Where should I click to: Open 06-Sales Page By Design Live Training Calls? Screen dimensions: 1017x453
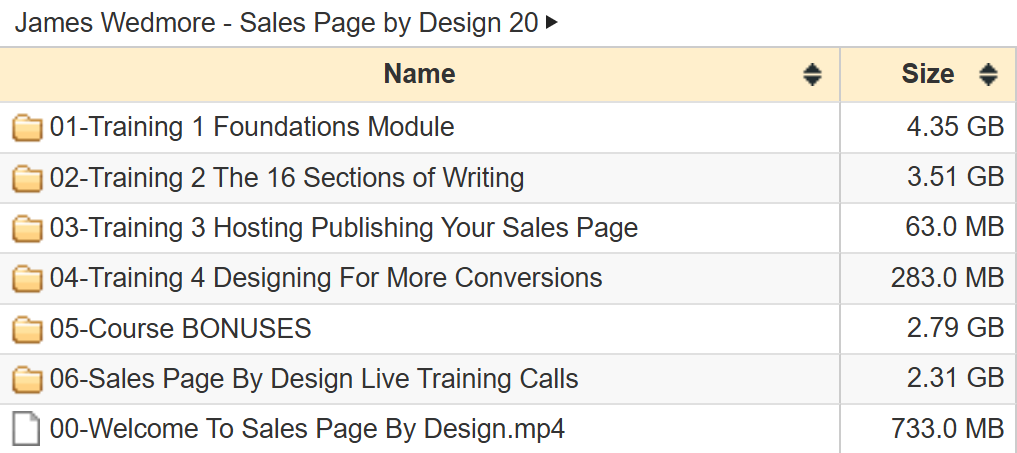tap(314, 379)
